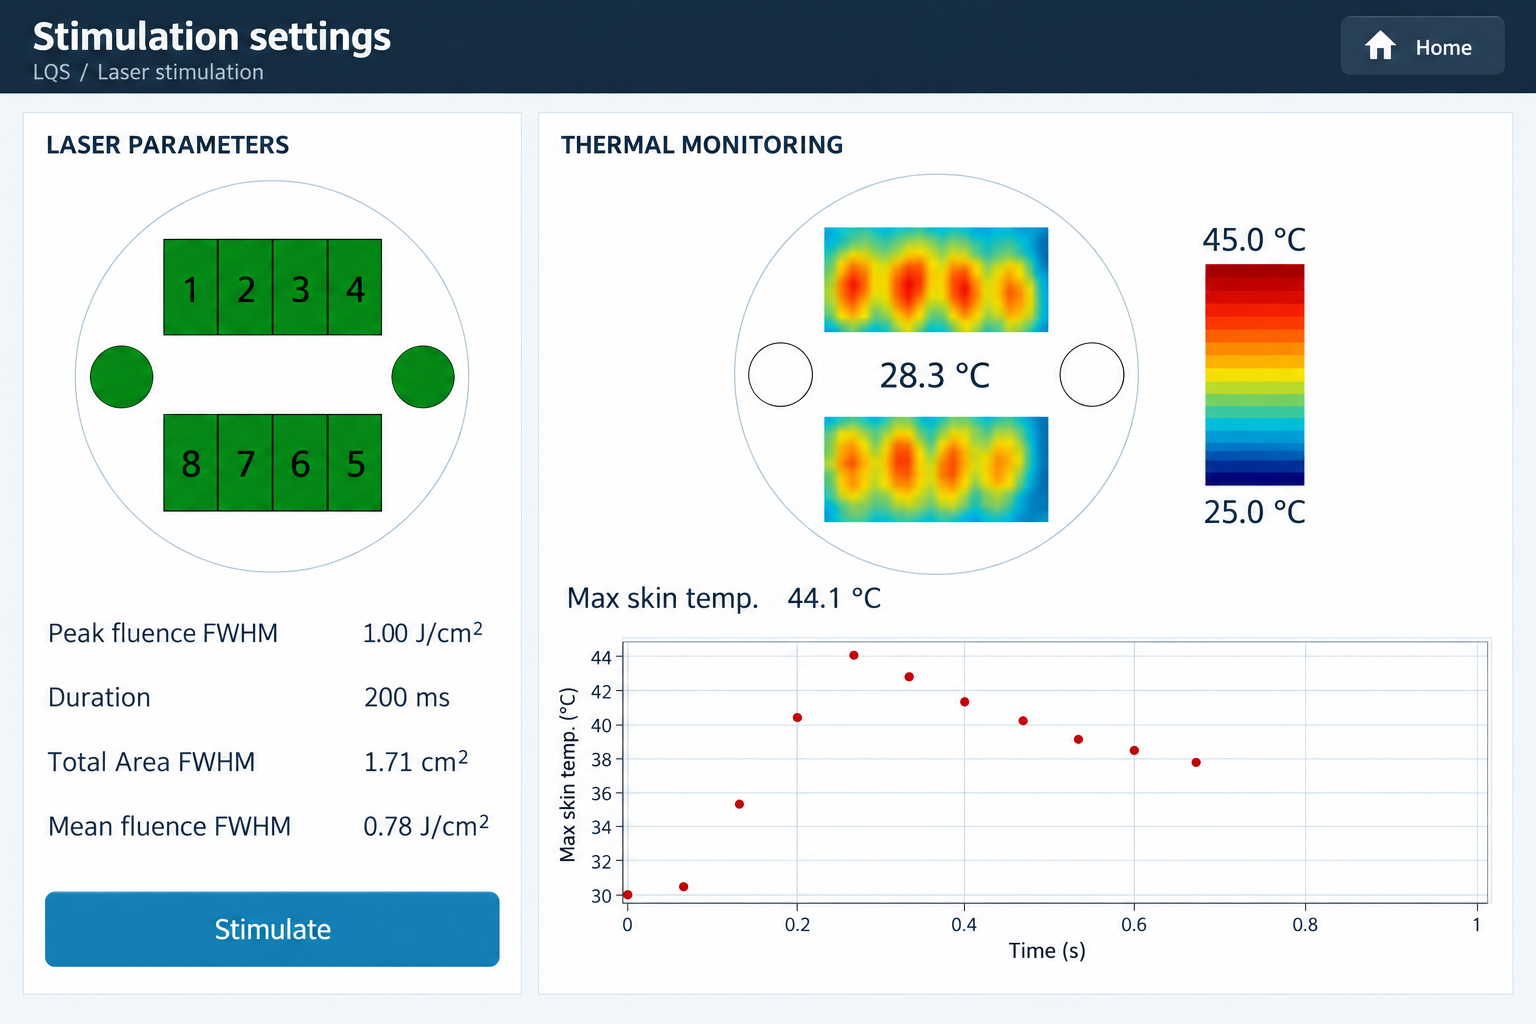This screenshot has width=1536, height=1024.
Task: Click the upper thermal heatmap image
Action: pos(936,280)
